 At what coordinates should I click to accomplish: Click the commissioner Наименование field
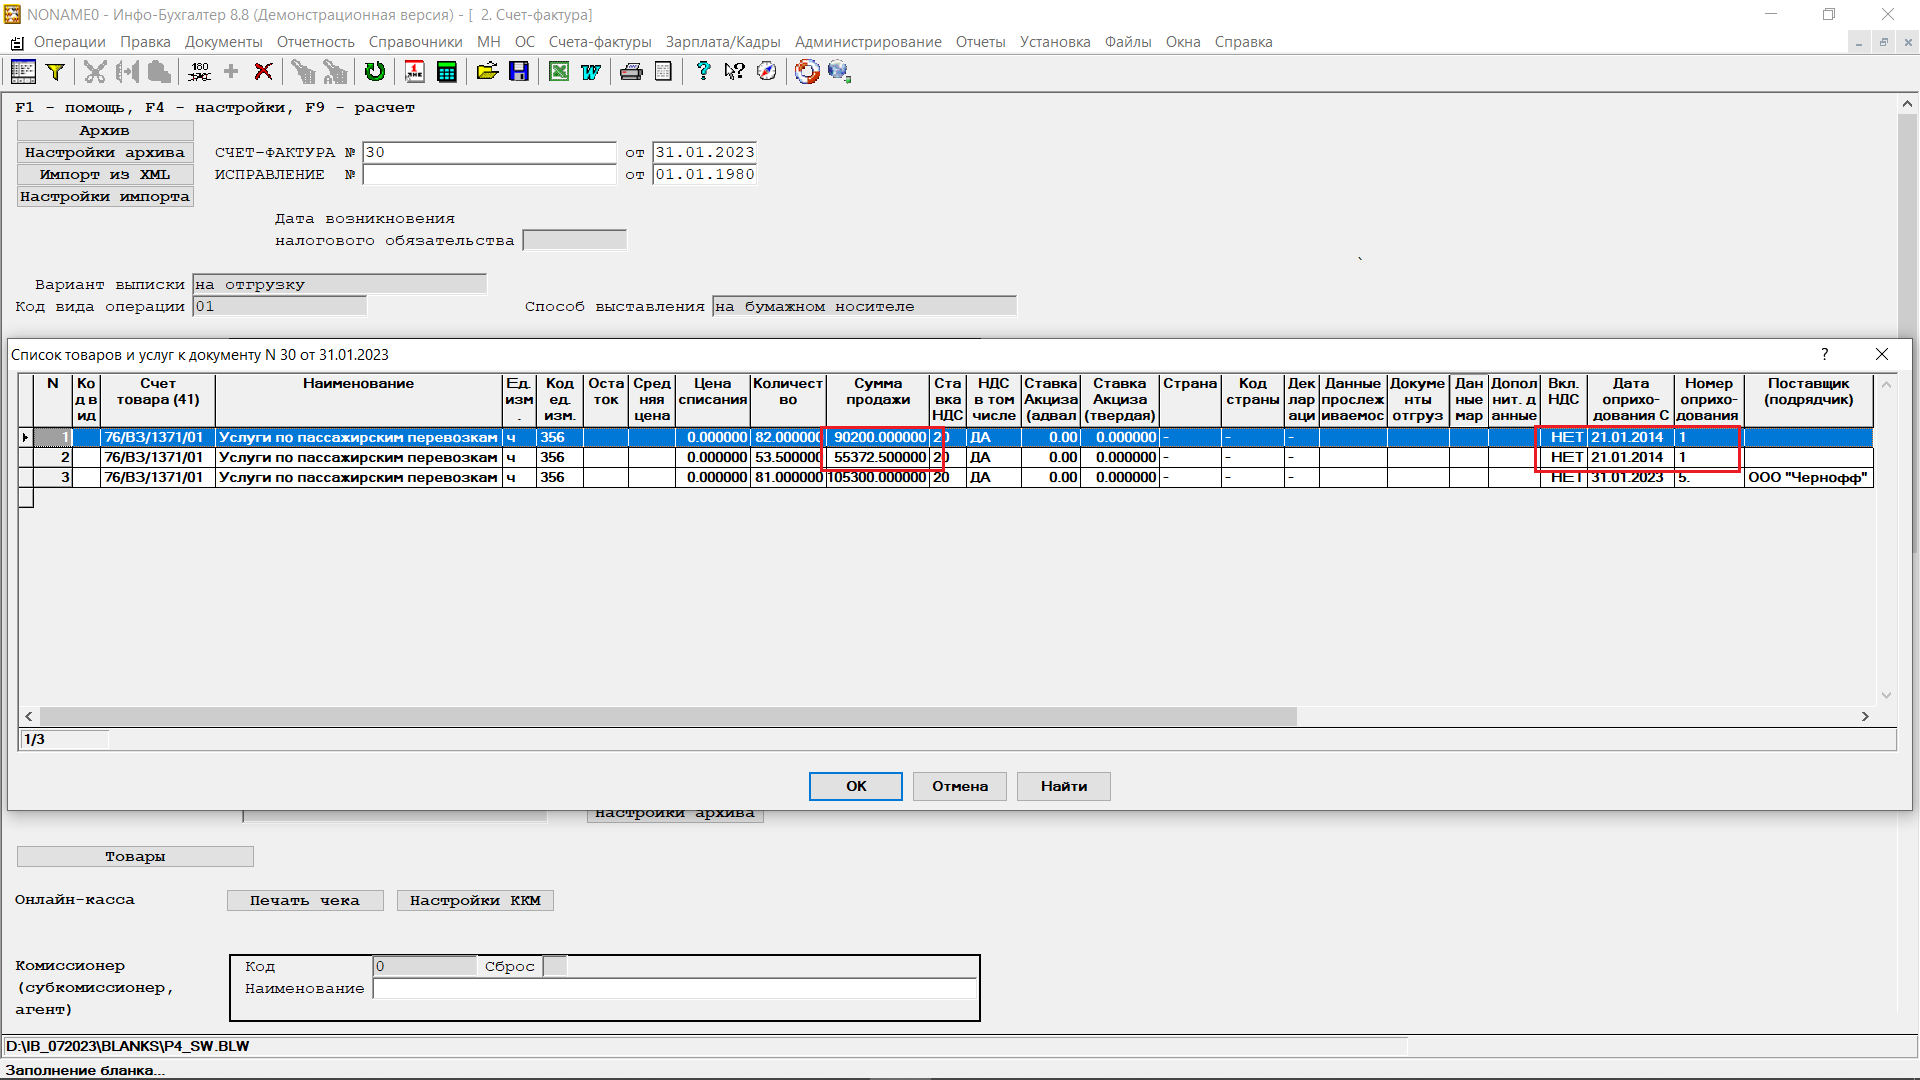tap(675, 989)
